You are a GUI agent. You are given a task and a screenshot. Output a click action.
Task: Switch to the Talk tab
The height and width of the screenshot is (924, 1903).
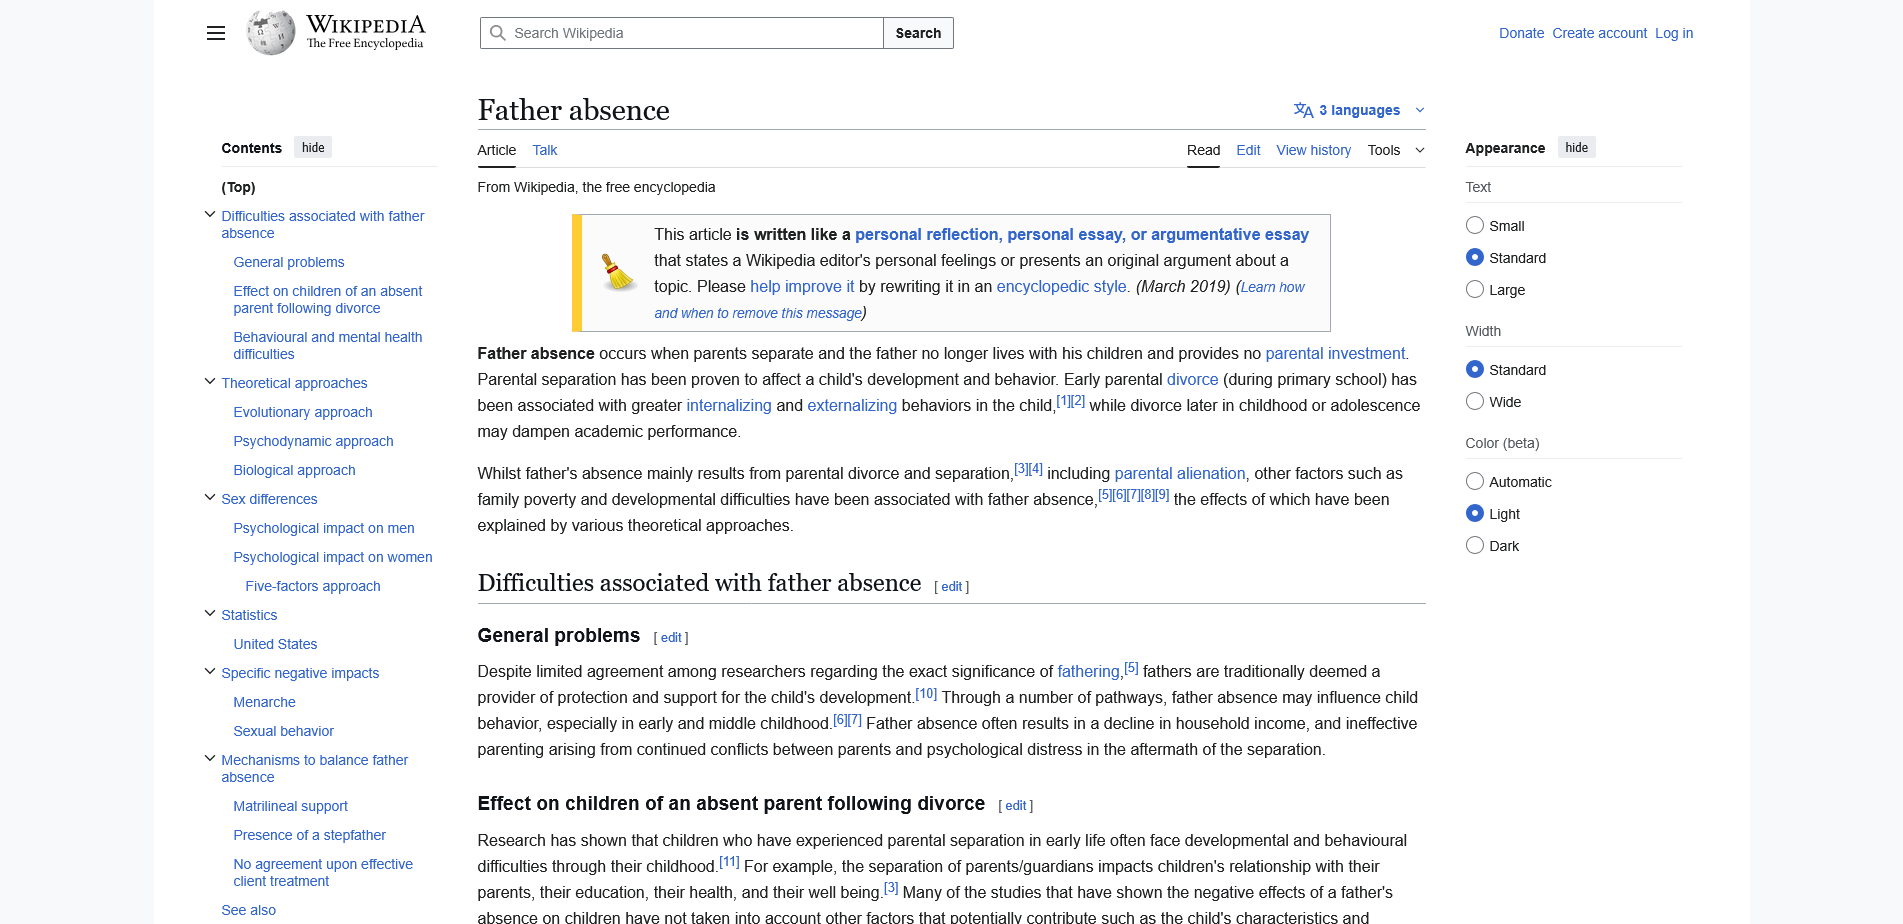click(x=545, y=150)
